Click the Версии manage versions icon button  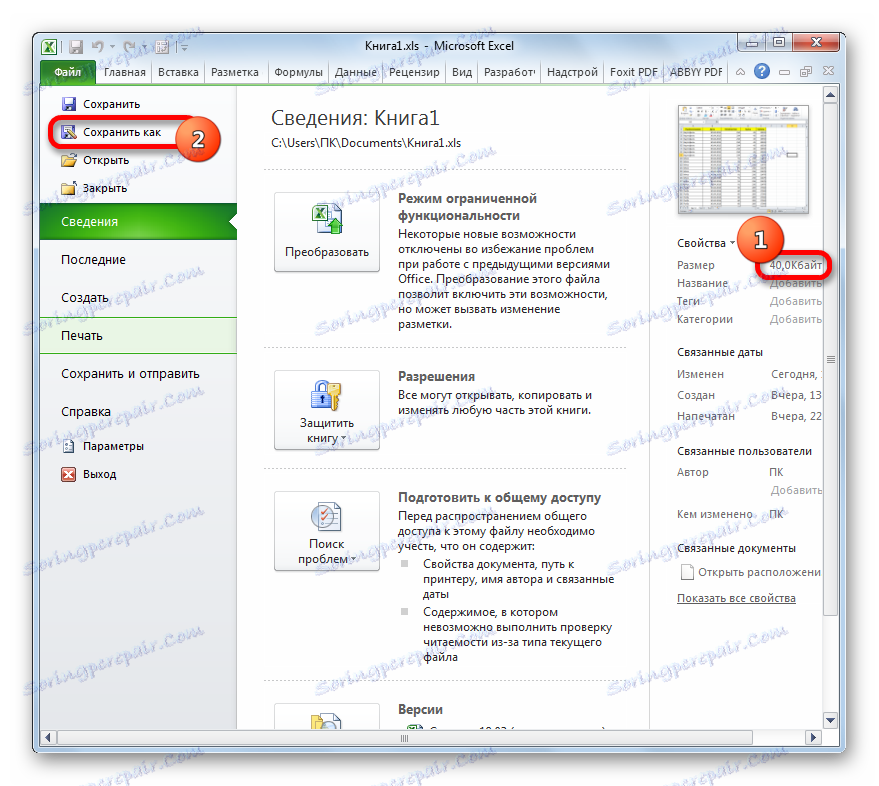pyautogui.click(x=327, y=716)
